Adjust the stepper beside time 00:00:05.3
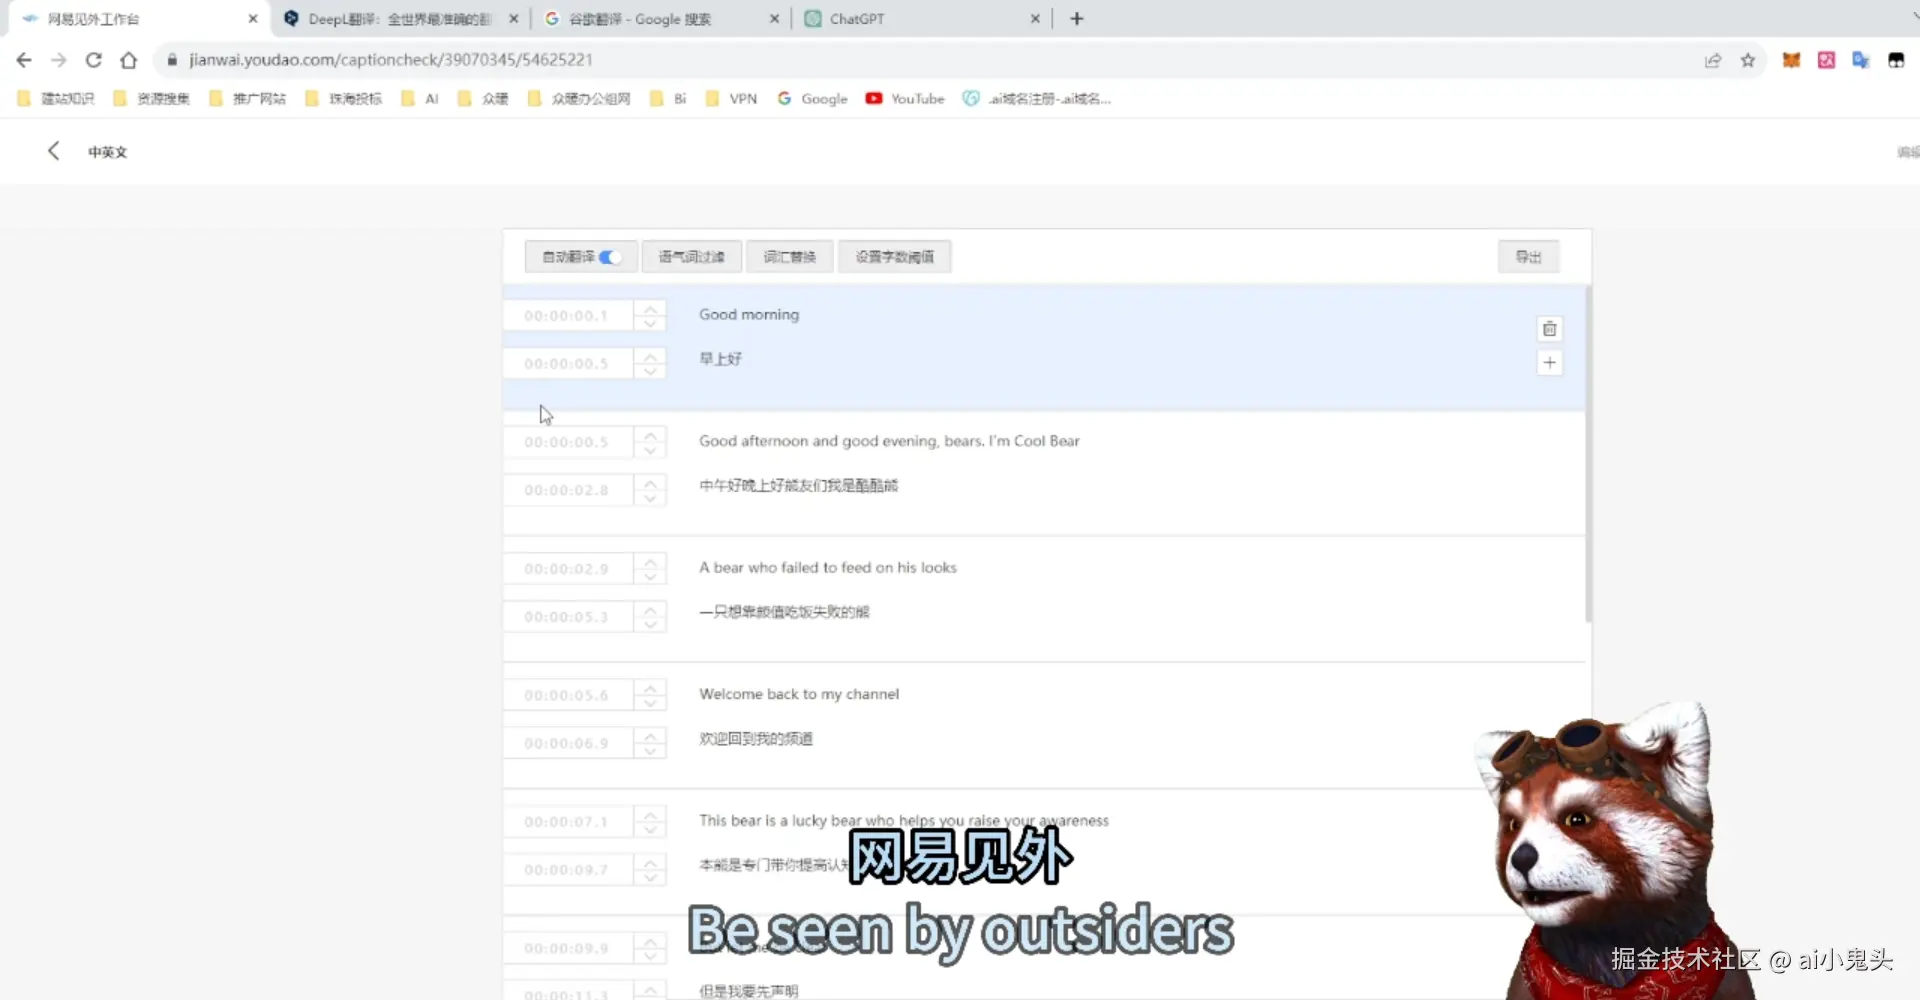The height and width of the screenshot is (1000, 1920). pyautogui.click(x=650, y=617)
